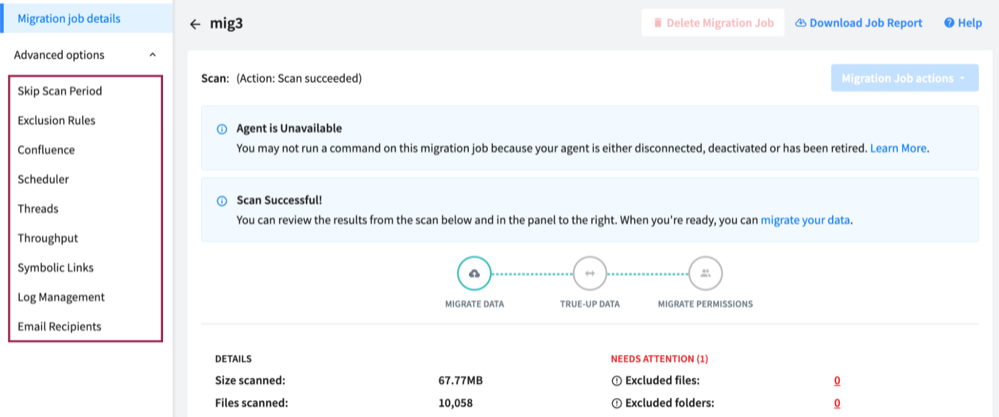Follow the migrate your data link

(x=805, y=220)
